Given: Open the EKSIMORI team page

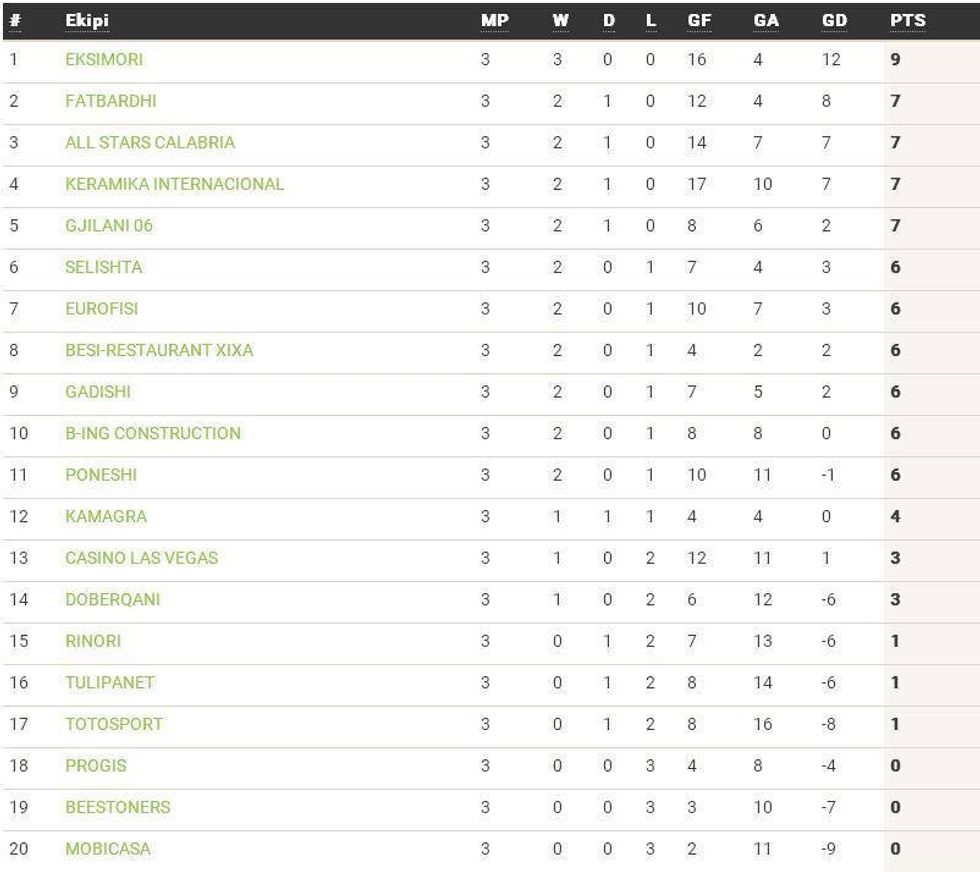Looking at the screenshot, I should pos(102,59).
